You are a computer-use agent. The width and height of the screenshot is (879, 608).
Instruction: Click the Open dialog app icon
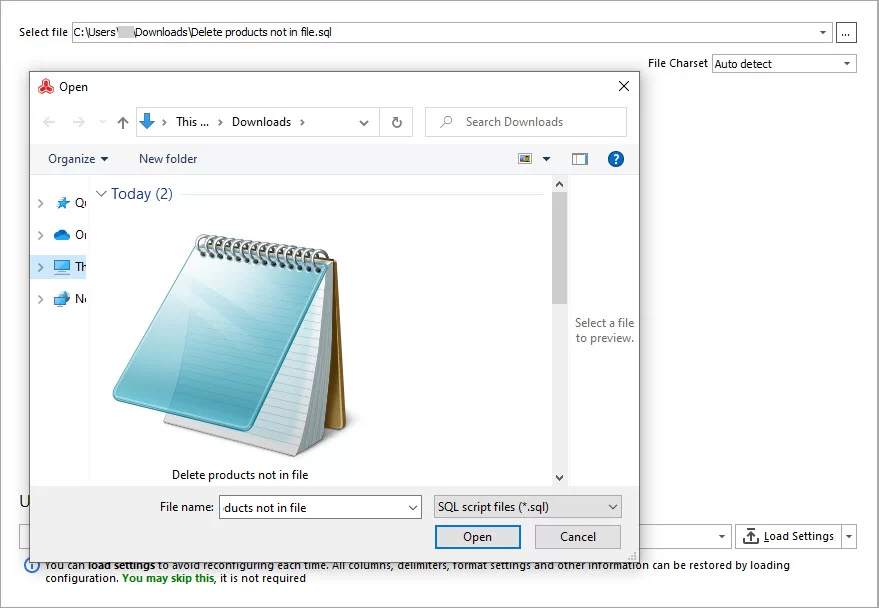tap(45, 87)
